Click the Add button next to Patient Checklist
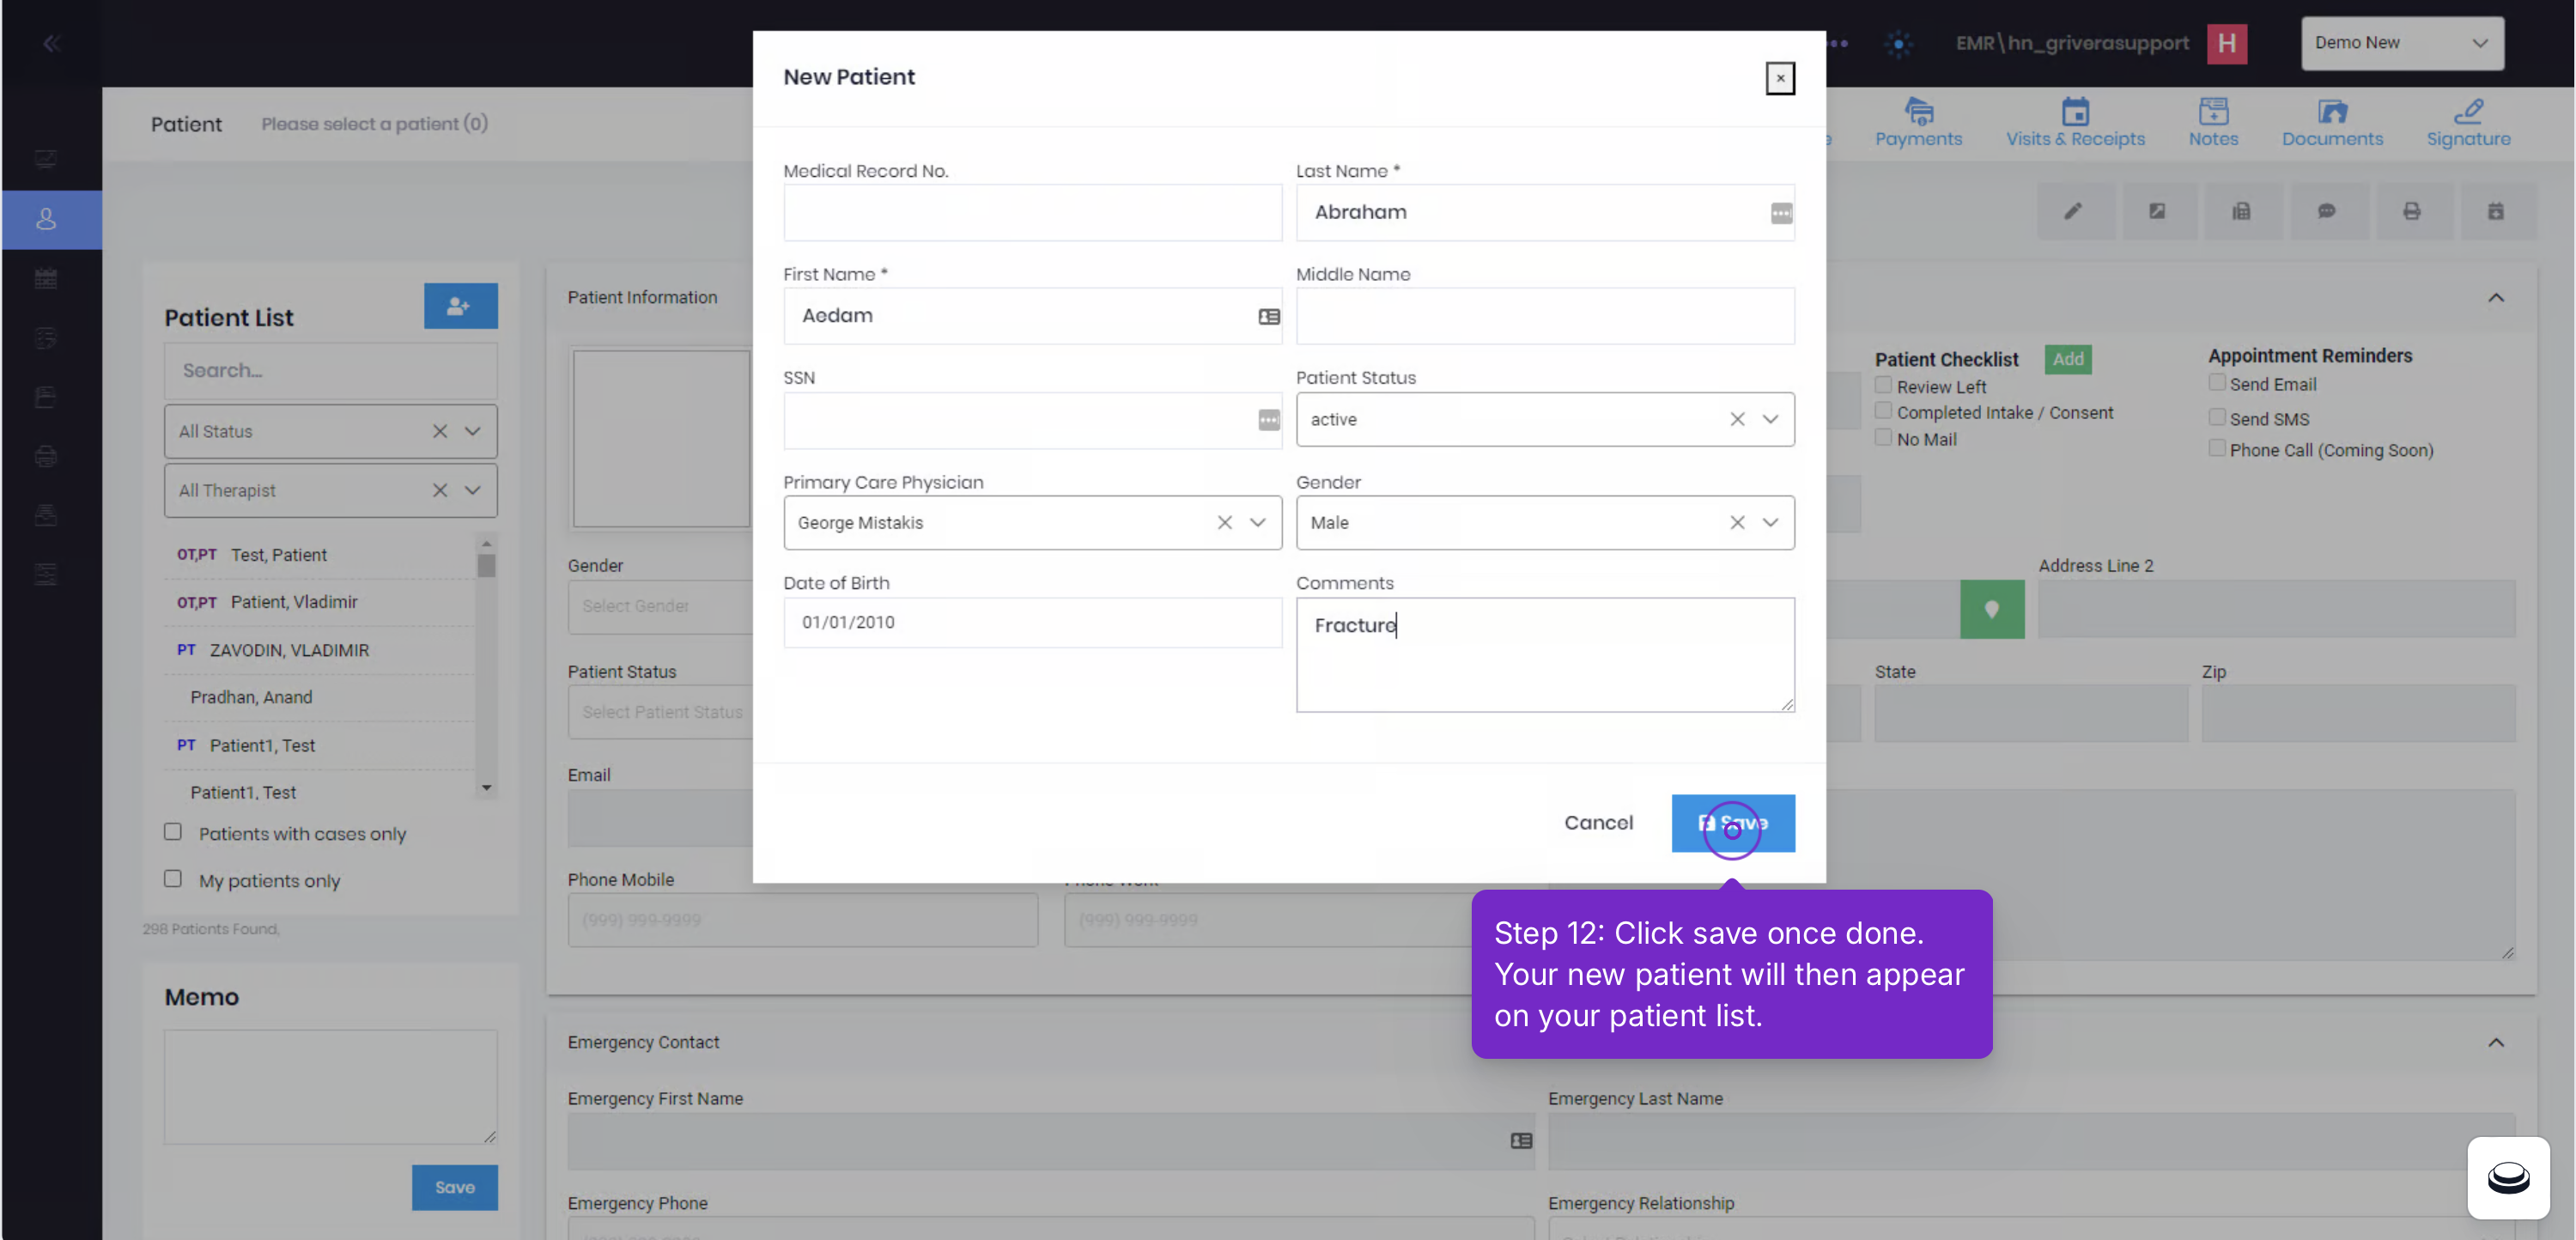The width and height of the screenshot is (2576, 1240). click(x=2067, y=359)
